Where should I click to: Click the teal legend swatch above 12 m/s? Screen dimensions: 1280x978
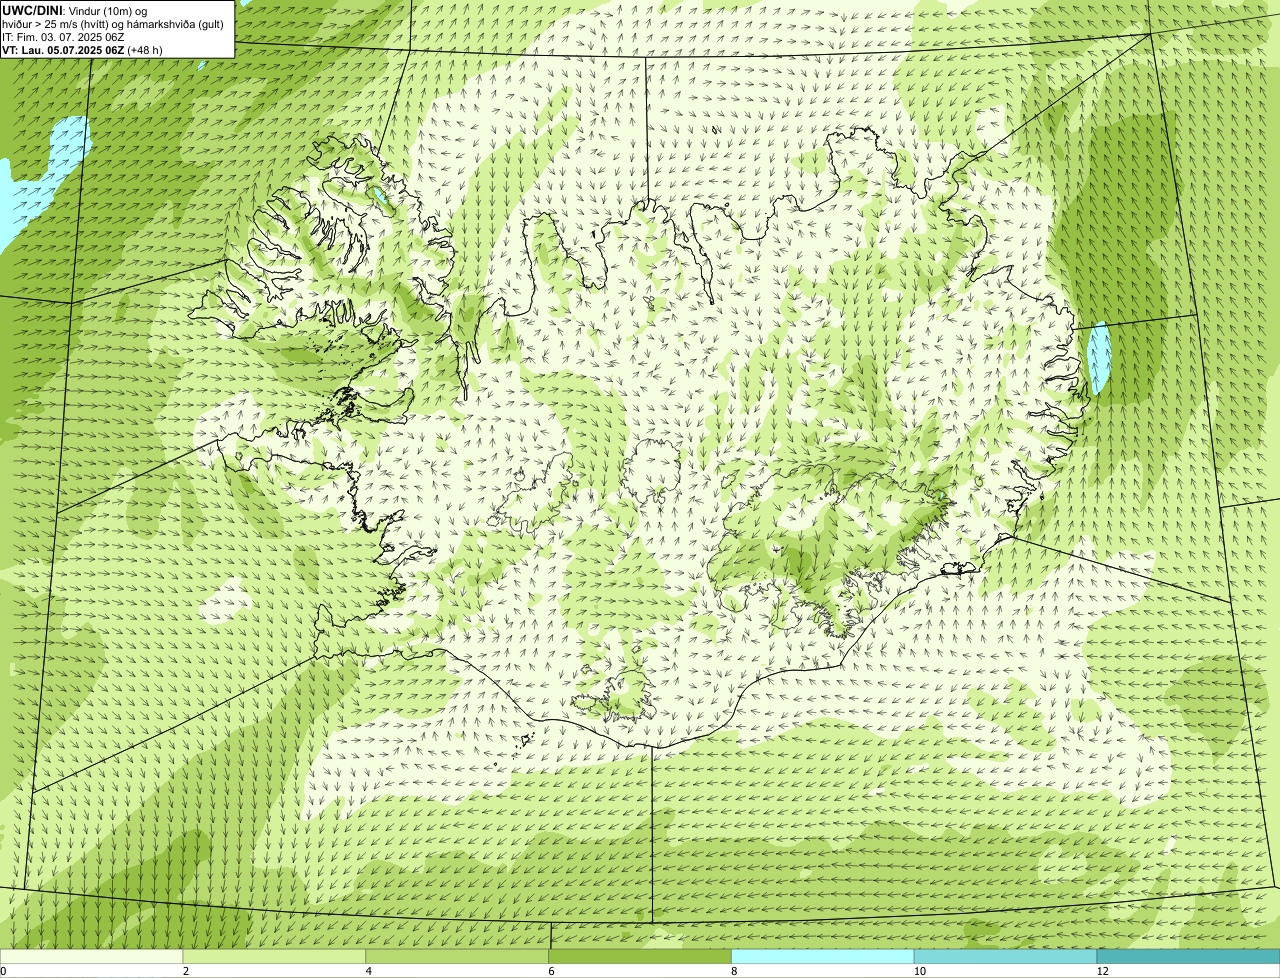1188,957
